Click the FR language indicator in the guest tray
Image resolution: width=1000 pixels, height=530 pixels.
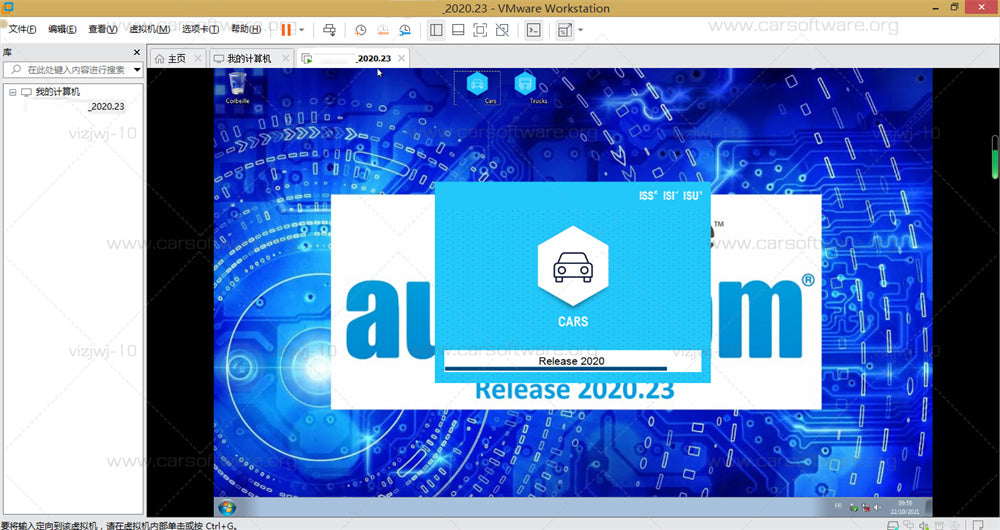[x=839, y=507]
